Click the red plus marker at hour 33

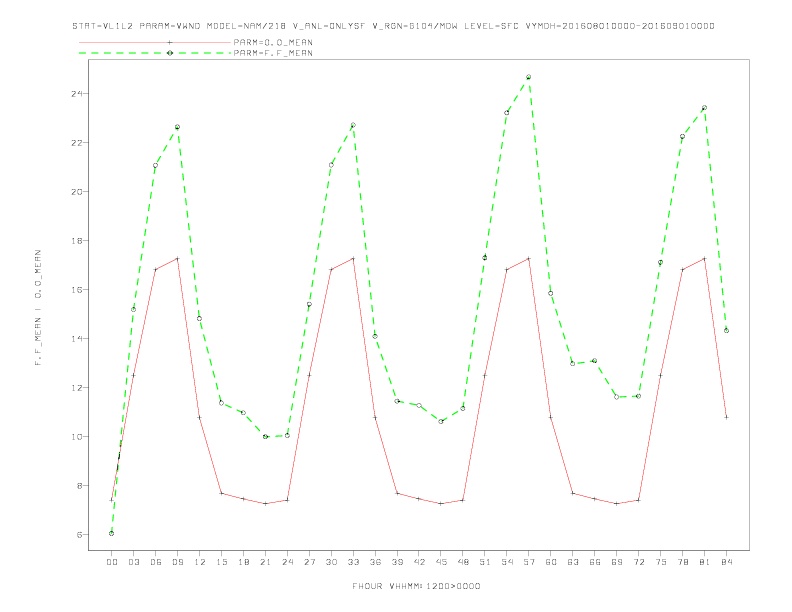click(x=353, y=259)
